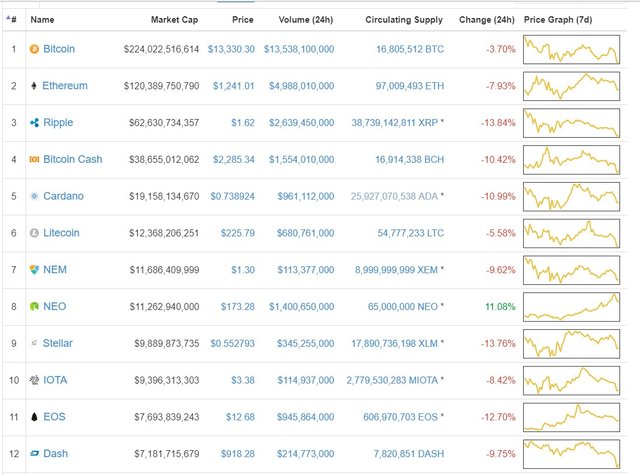Sort by Circulating Supply column header
Viewport: 640px width, 475px height.
click(404, 20)
